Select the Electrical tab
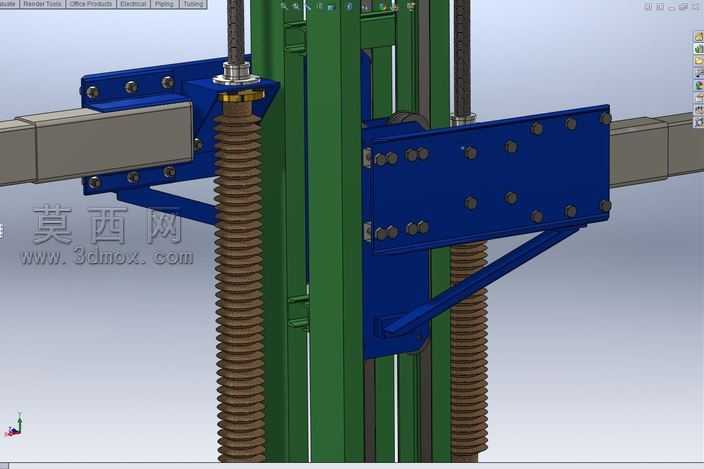The height and width of the screenshot is (469, 704). click(x=133, y=4)
